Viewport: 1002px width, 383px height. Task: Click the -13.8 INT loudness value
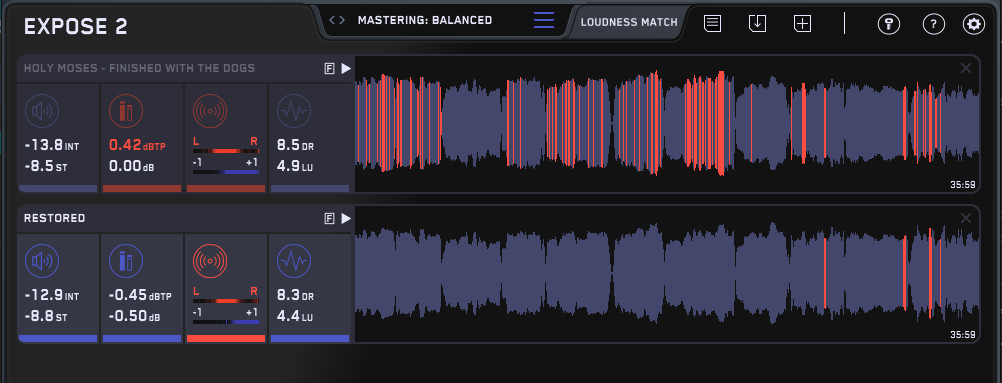point(52,146)
